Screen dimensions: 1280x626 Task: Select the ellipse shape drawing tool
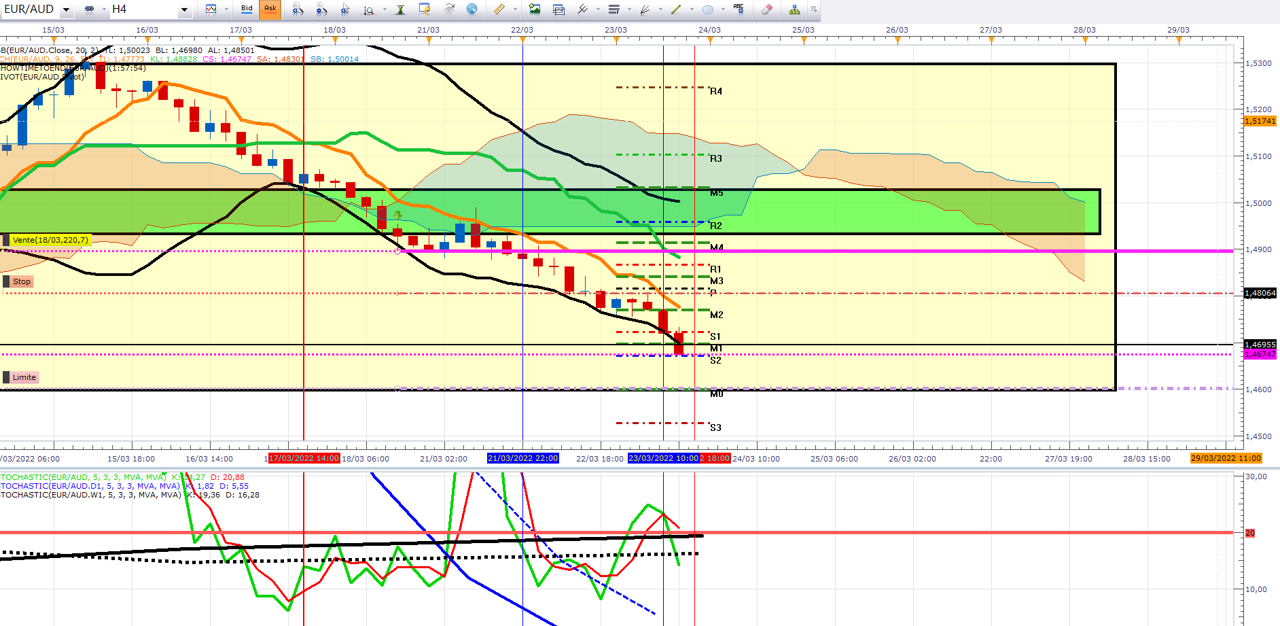(x=707, y=9)
